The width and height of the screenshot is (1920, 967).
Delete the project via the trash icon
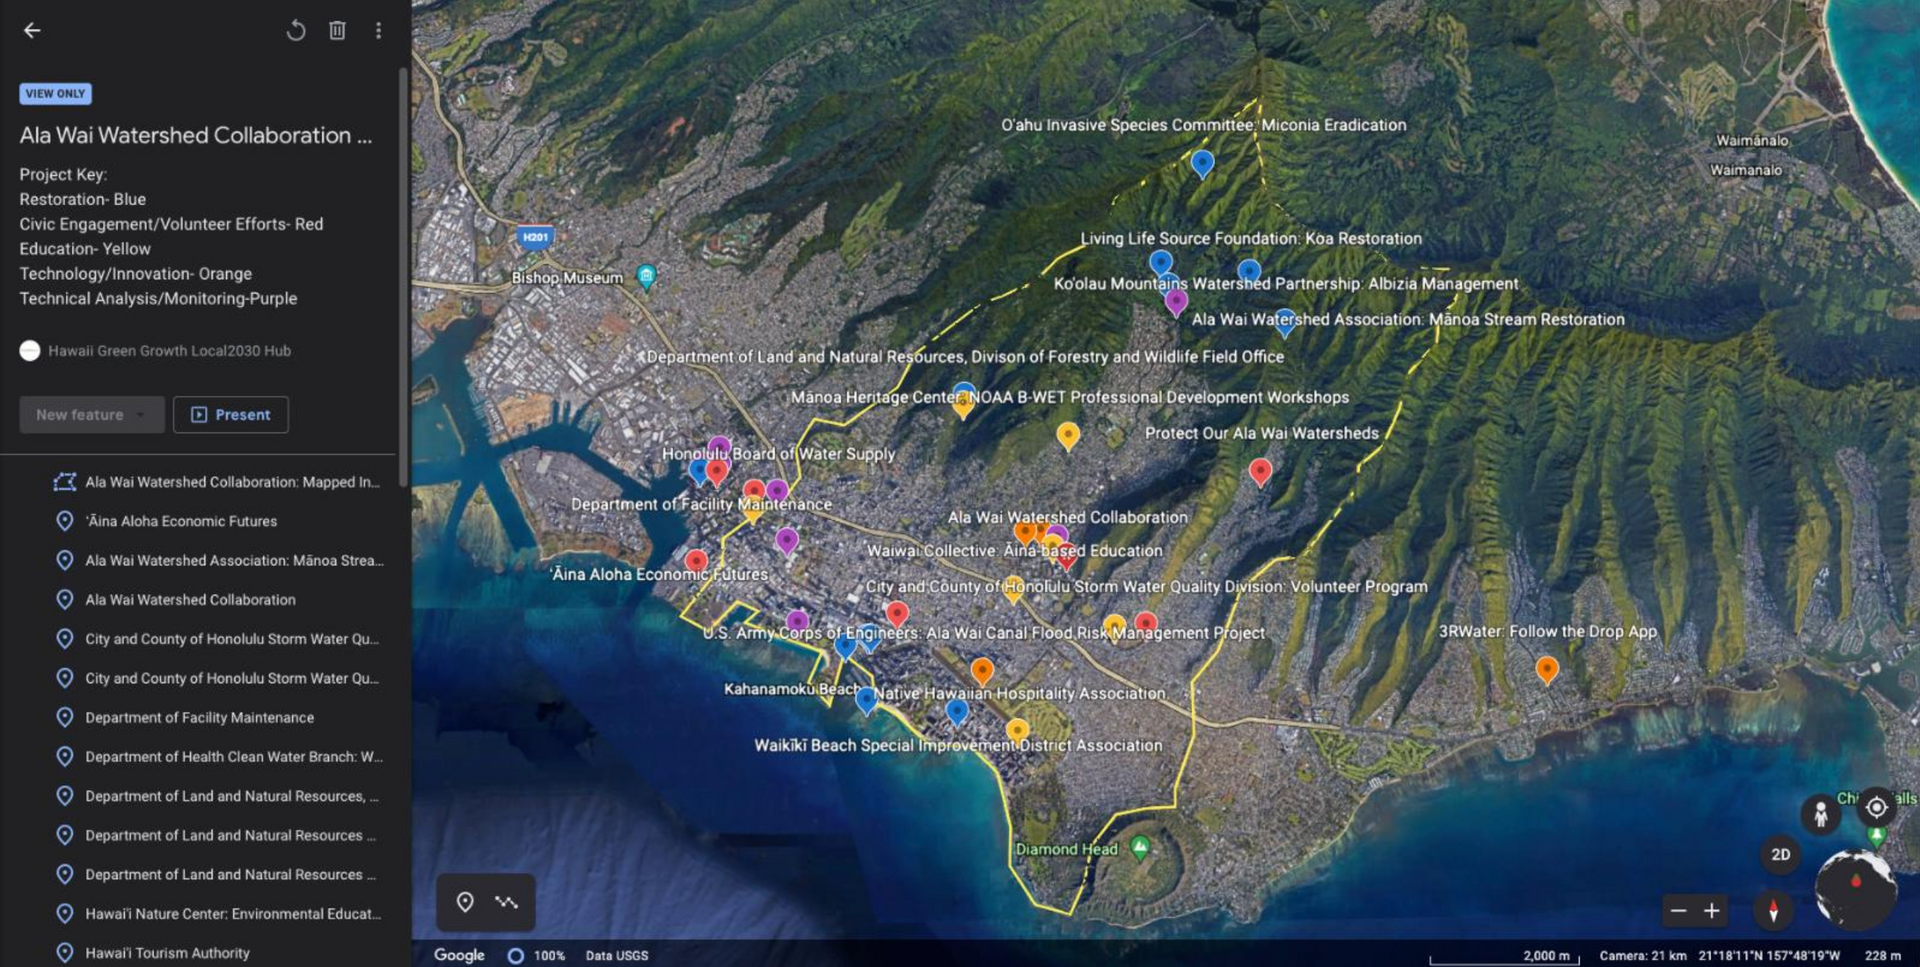[337, 30]
